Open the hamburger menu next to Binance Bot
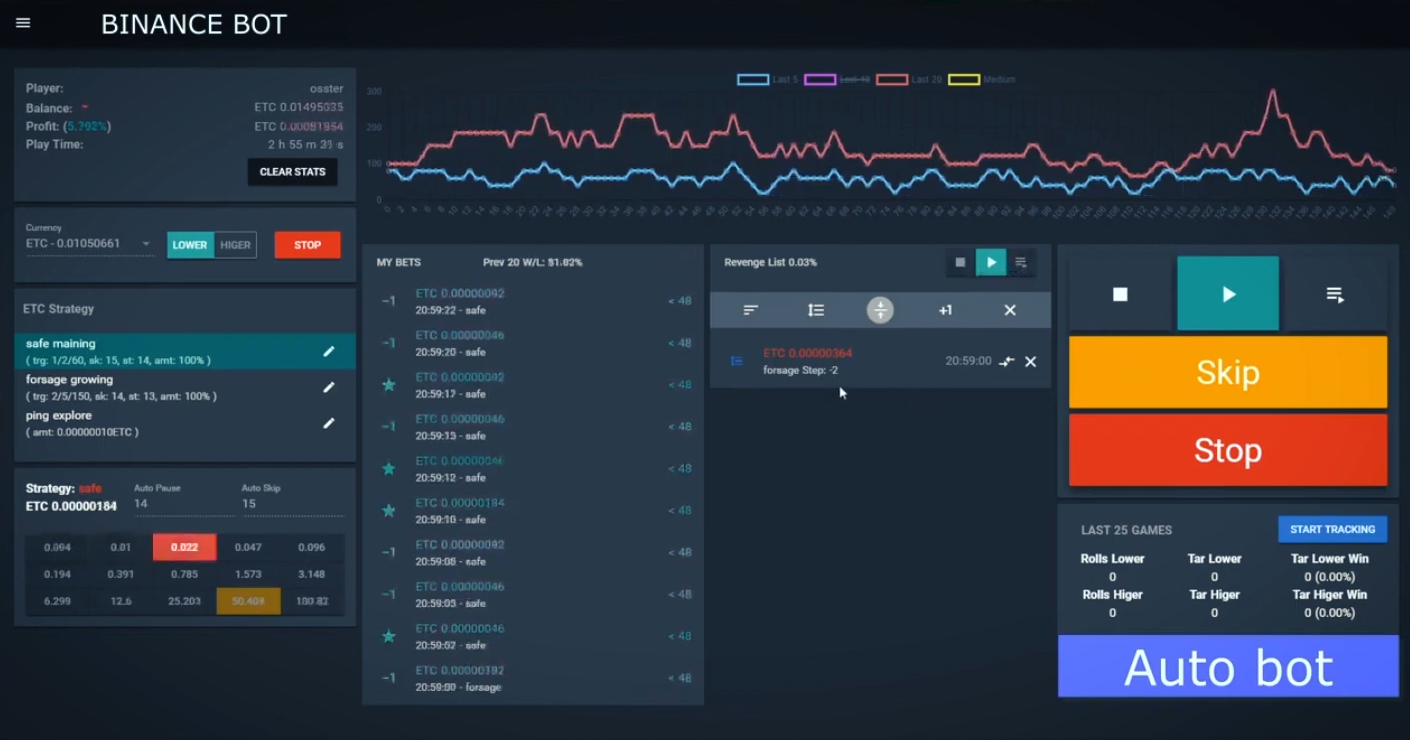 point(23,23)
